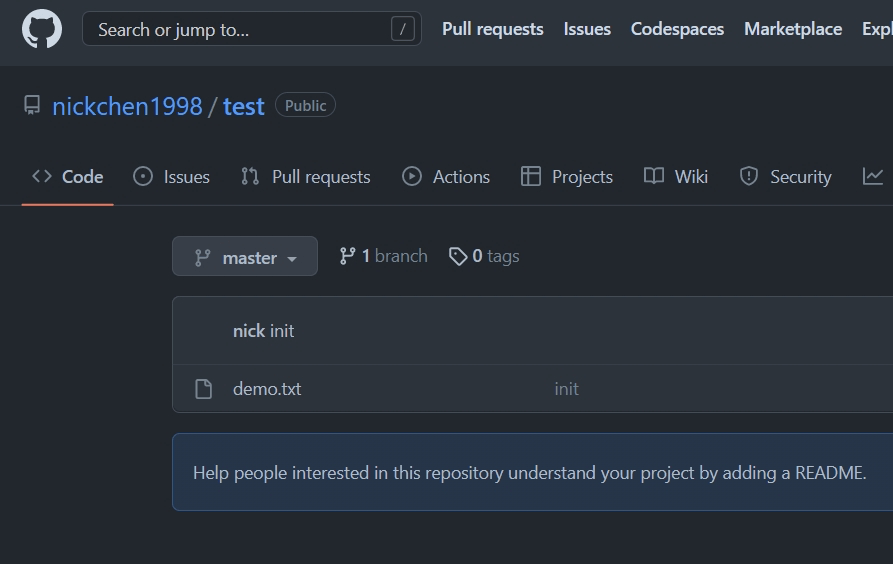Click the slash shortcut key icon in search
Viewport: 893px width, 564px height.
[402, 29]
